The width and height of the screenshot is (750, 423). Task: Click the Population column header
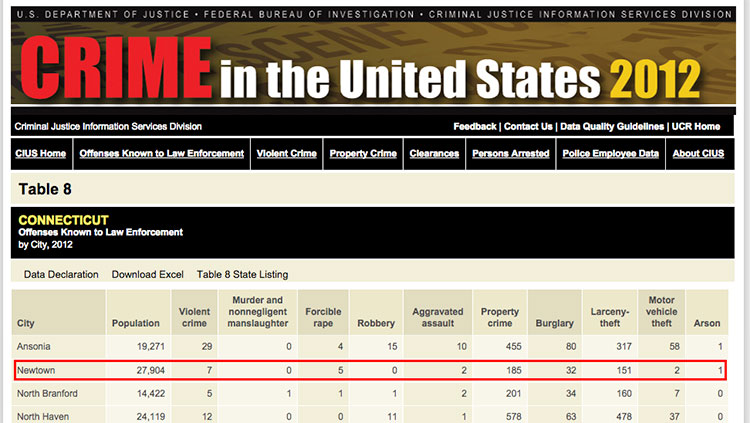136,323
